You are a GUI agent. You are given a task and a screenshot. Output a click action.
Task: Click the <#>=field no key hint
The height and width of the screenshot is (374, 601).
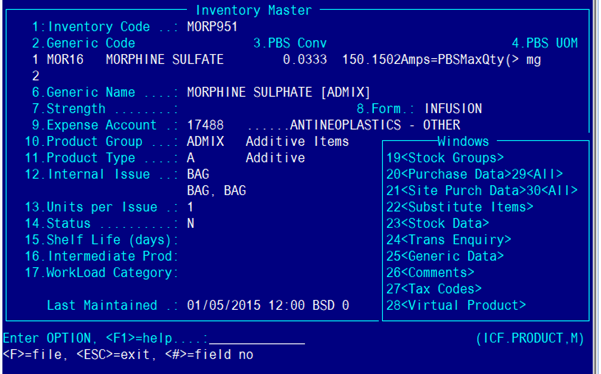click(209, 354)
